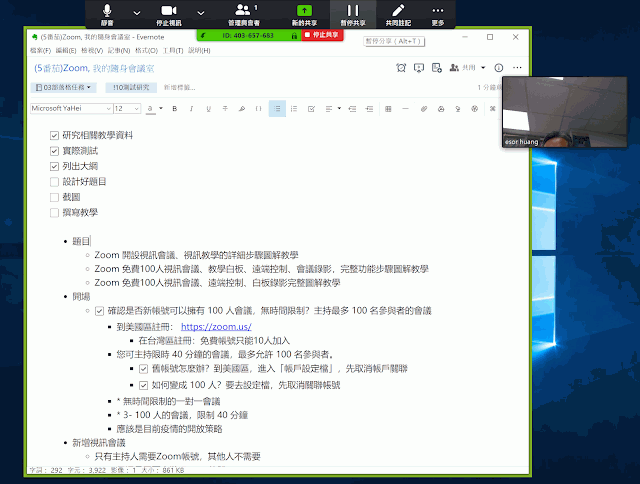Stop video using the camera icon
The height and width of the screenshot is (484, 640).
point(169,15)
